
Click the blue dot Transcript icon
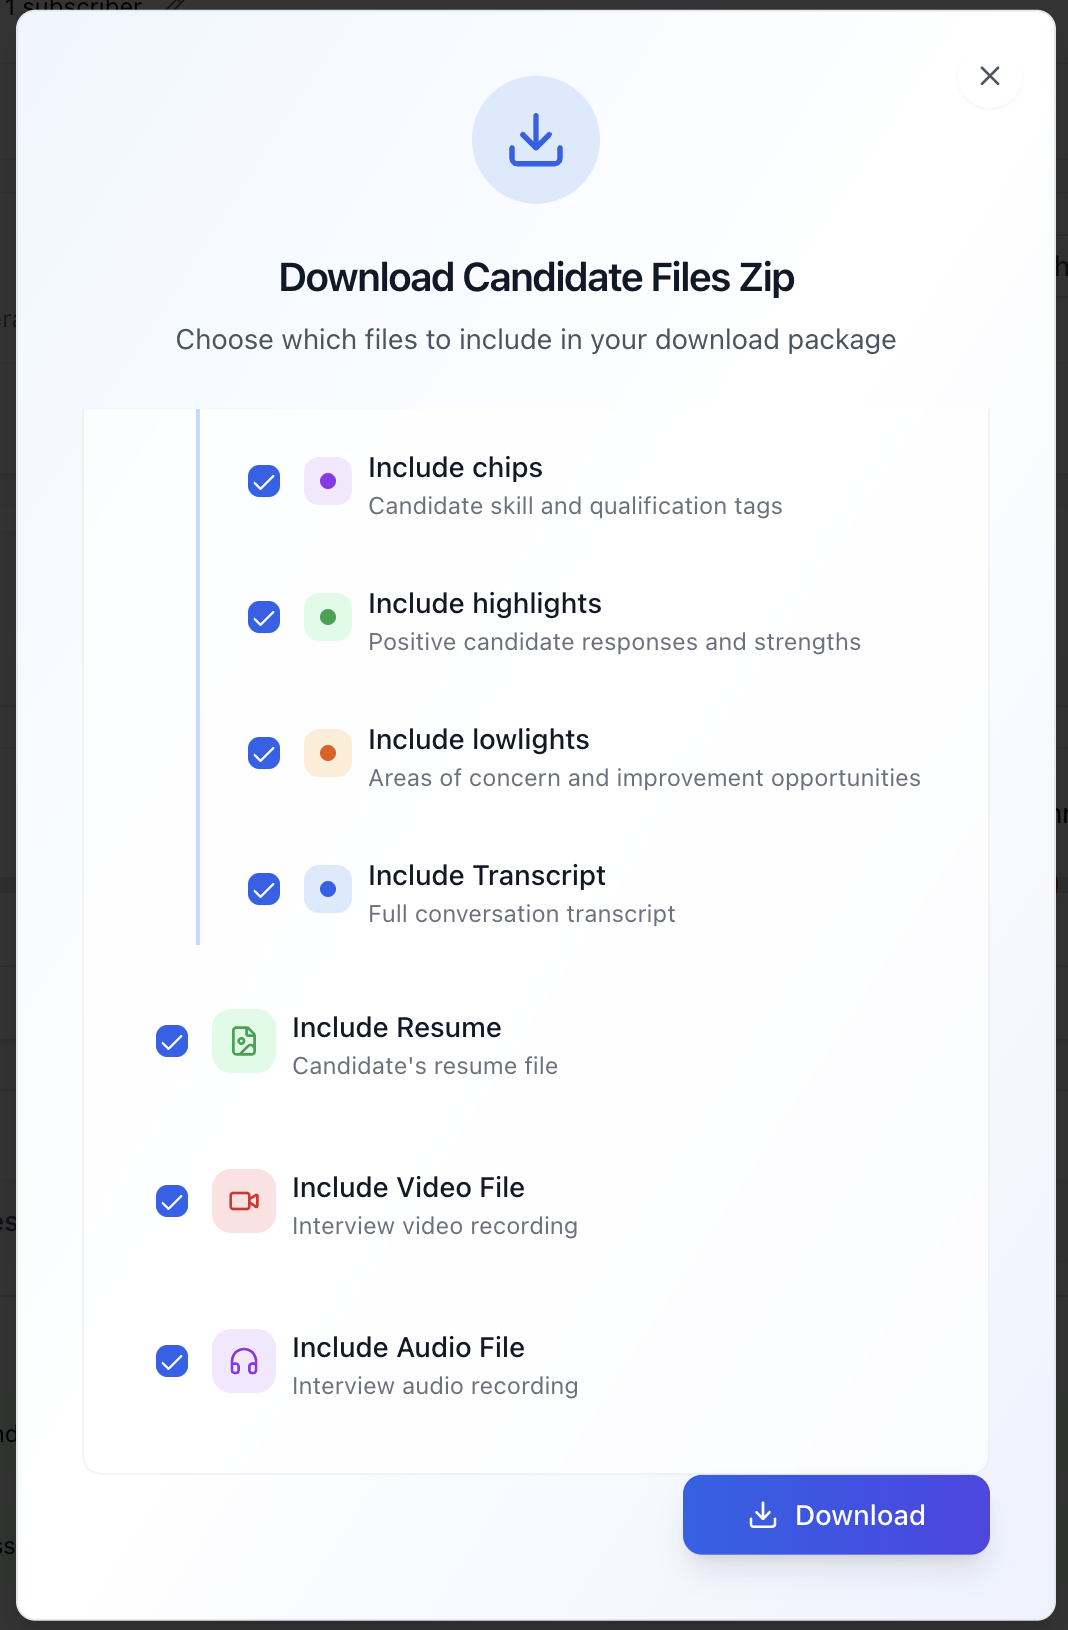328,889
